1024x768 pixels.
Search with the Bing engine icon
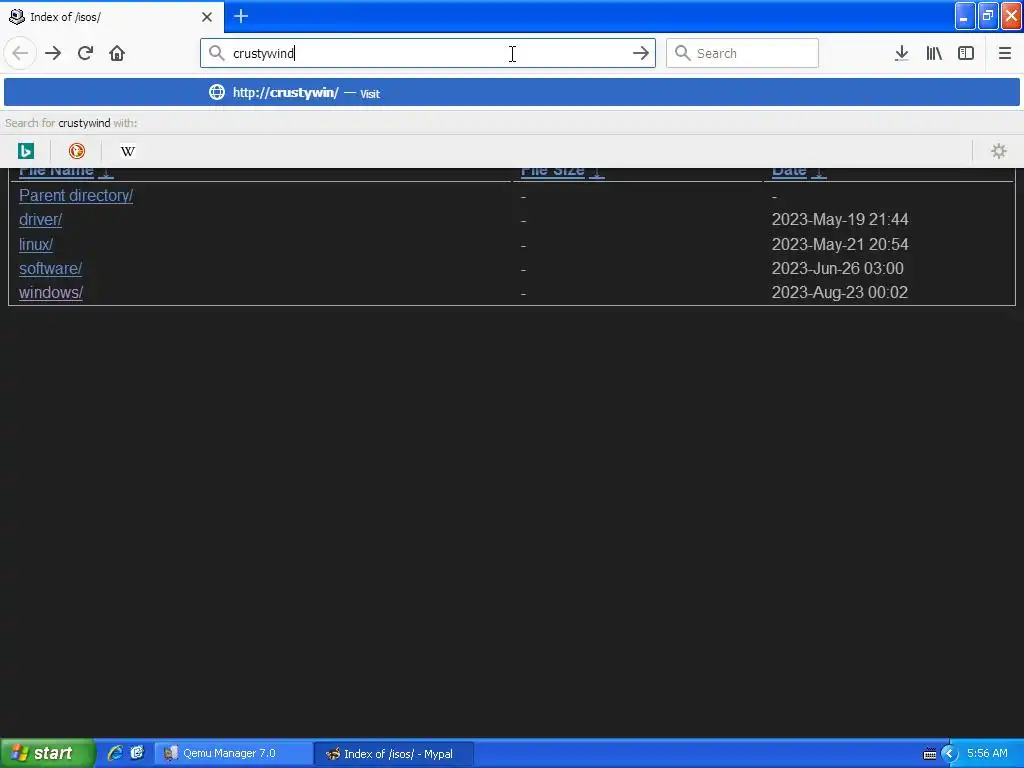[25, 151]
